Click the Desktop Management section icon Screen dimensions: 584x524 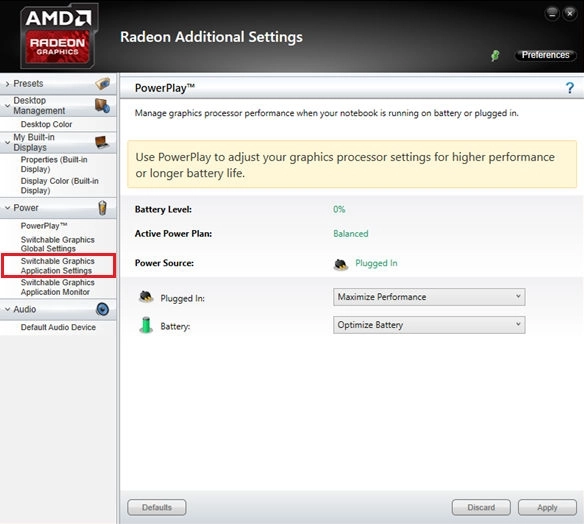click(102, 105)
